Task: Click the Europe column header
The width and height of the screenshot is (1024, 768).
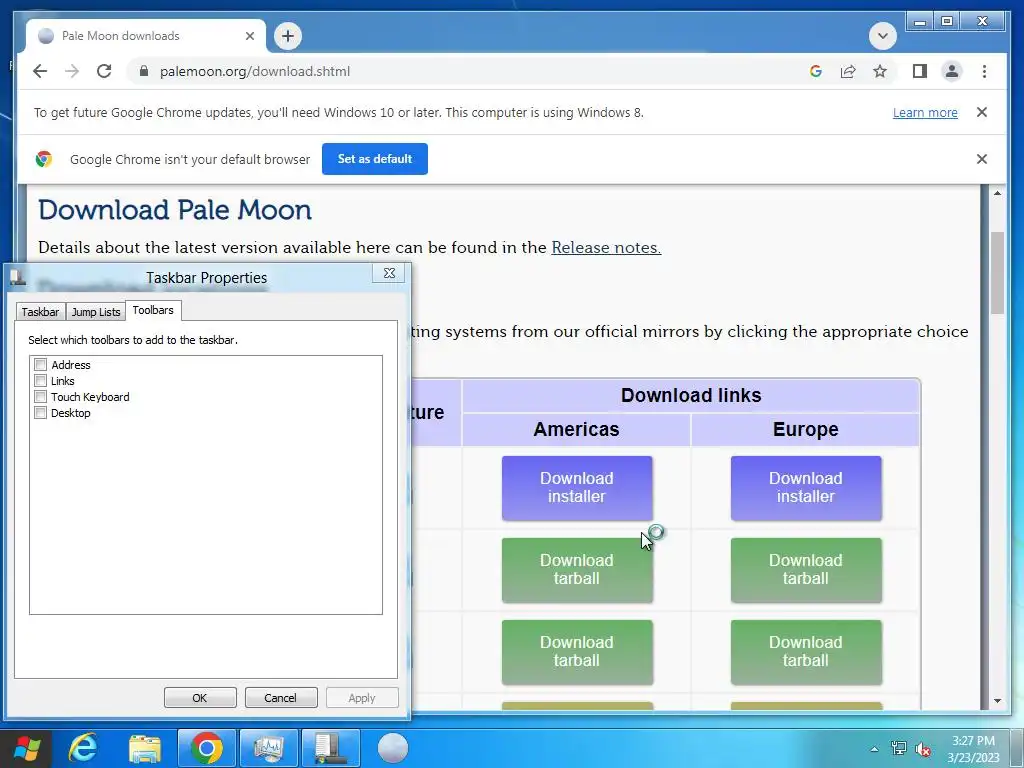Action: click(x=805, y=429)
